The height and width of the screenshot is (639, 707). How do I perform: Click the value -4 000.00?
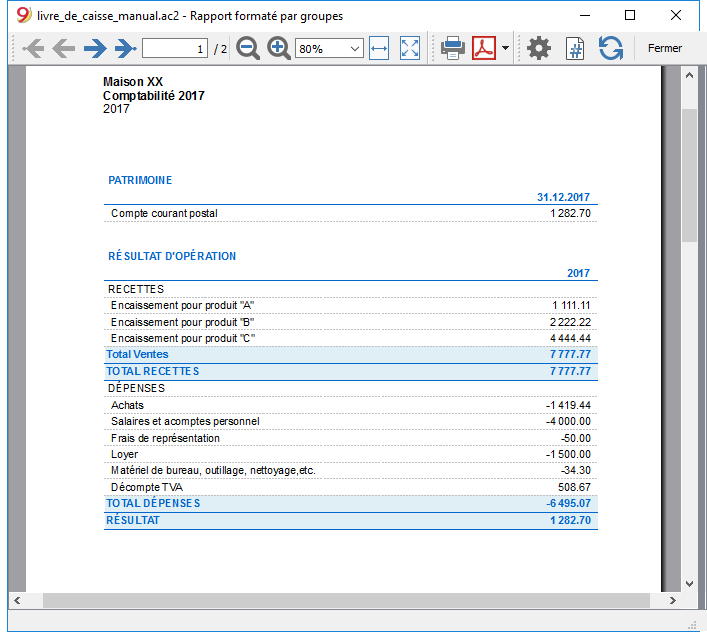[568, 421]
